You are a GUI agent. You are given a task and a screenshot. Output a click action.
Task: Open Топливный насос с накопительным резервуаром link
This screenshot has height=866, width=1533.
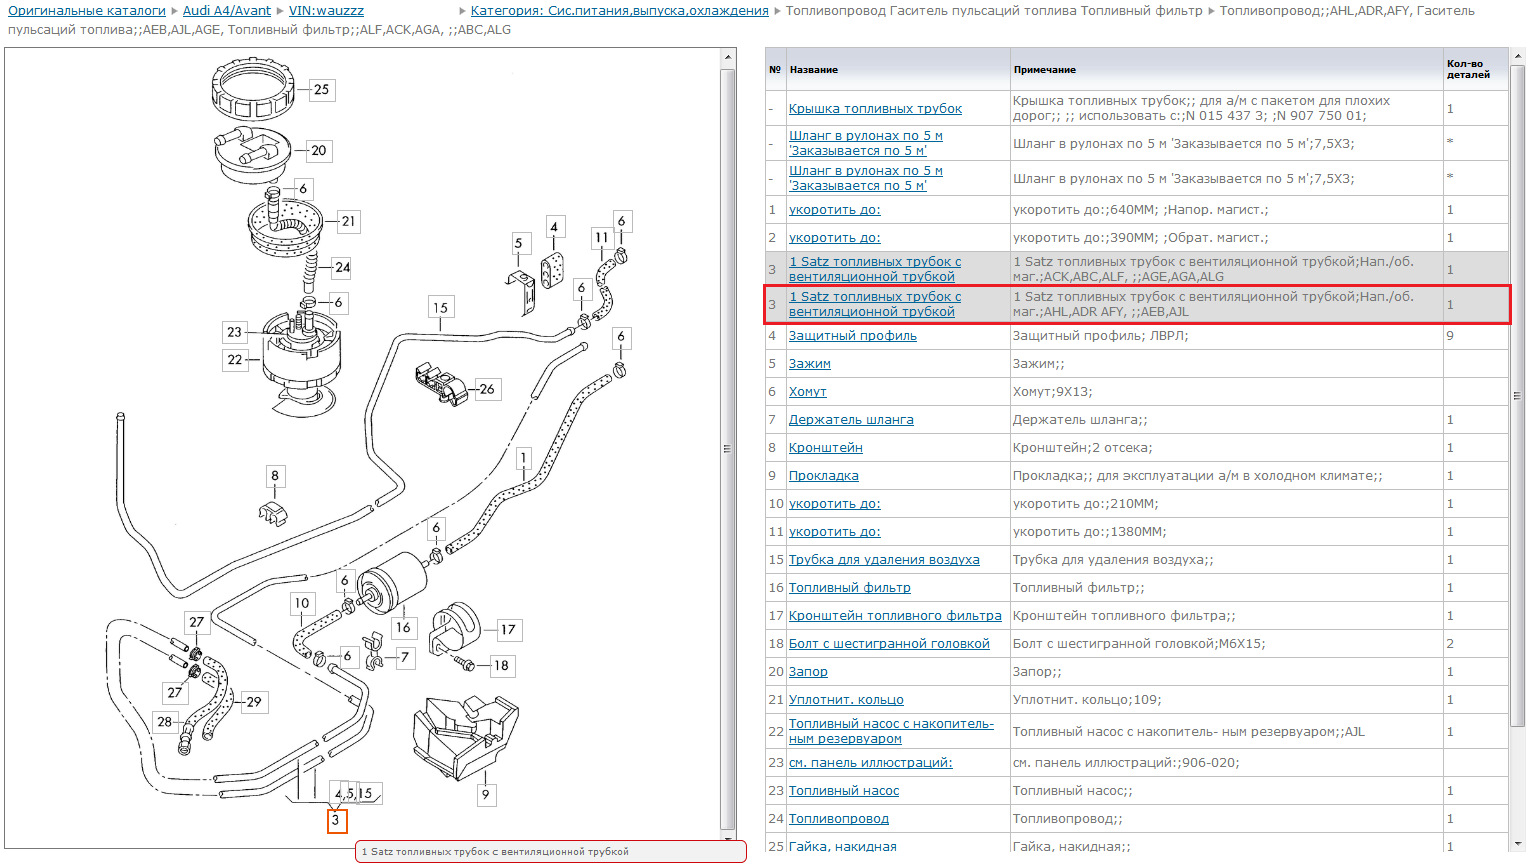click(x=891, y=731)
